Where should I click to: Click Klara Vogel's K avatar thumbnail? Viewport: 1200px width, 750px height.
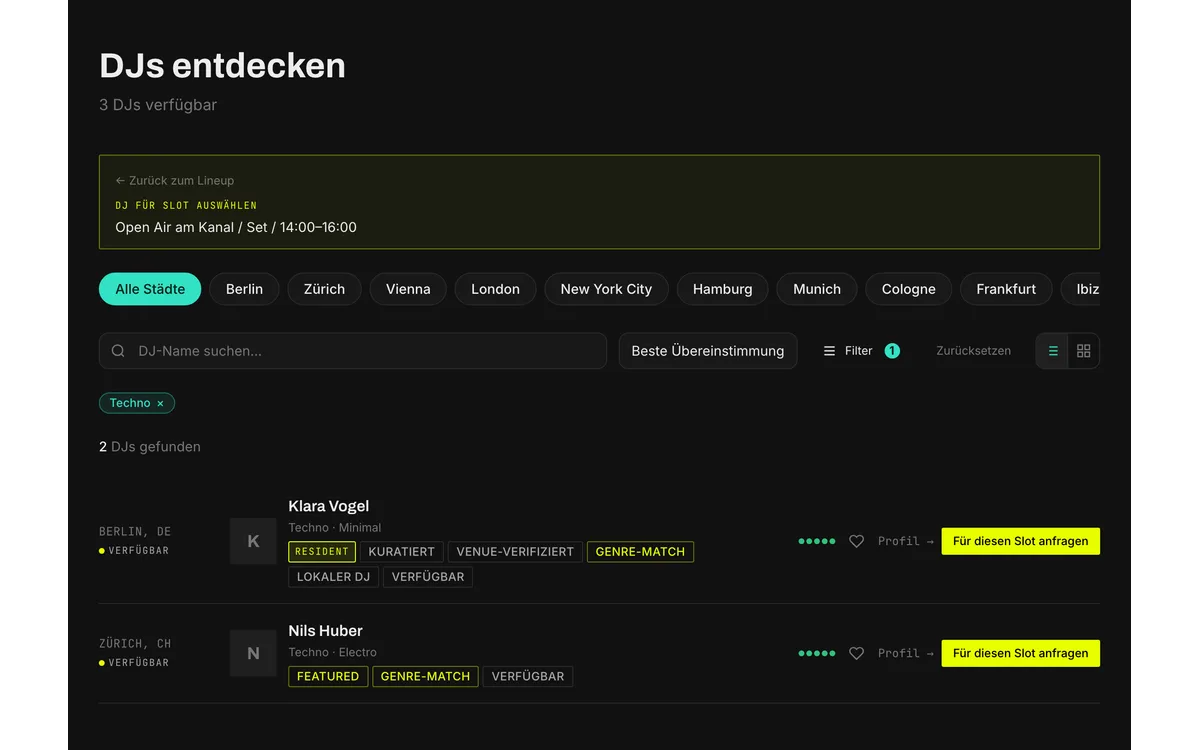click(253, 541)
